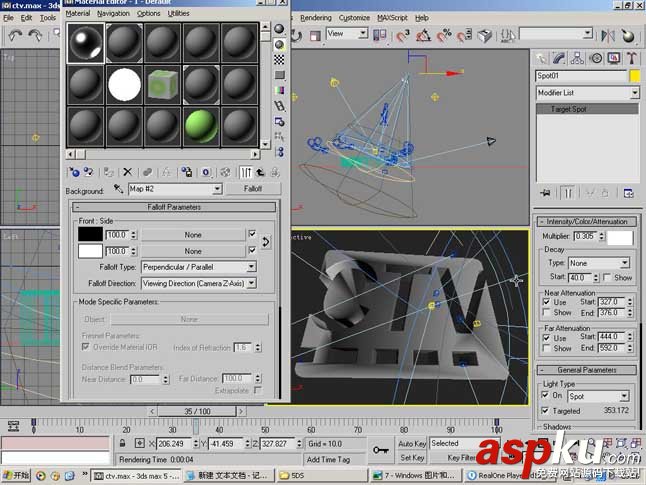Click Material Effects Channel icon
646x485 pixels.
(x=206, y=172)
